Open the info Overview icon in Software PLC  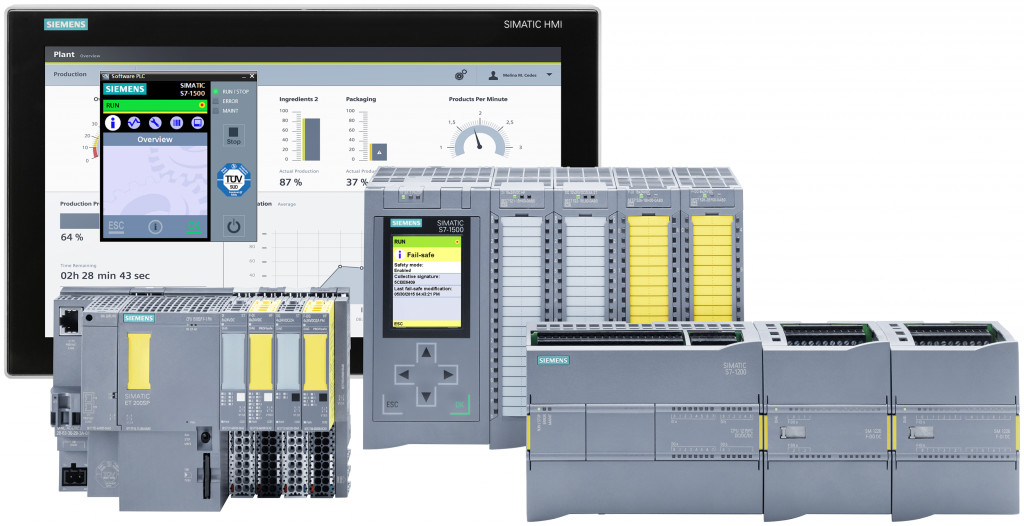pyautogui.click(x=113, y=123)
